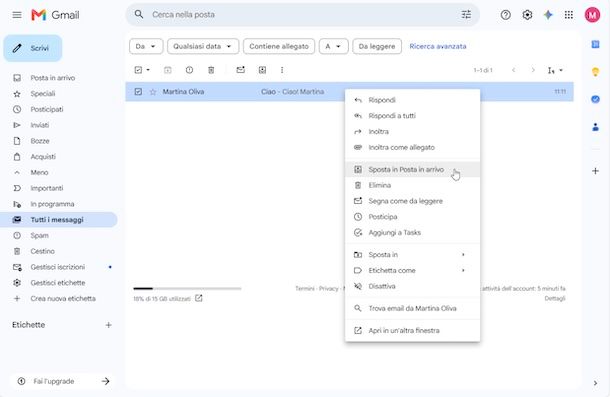This screenshot has width=610, height=397.
Task: Choose Inoltra in context menu
Action: 412,132
